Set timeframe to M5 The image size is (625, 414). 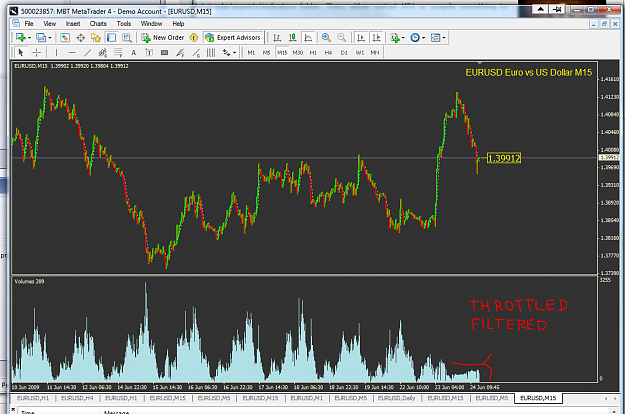[266, 52]
